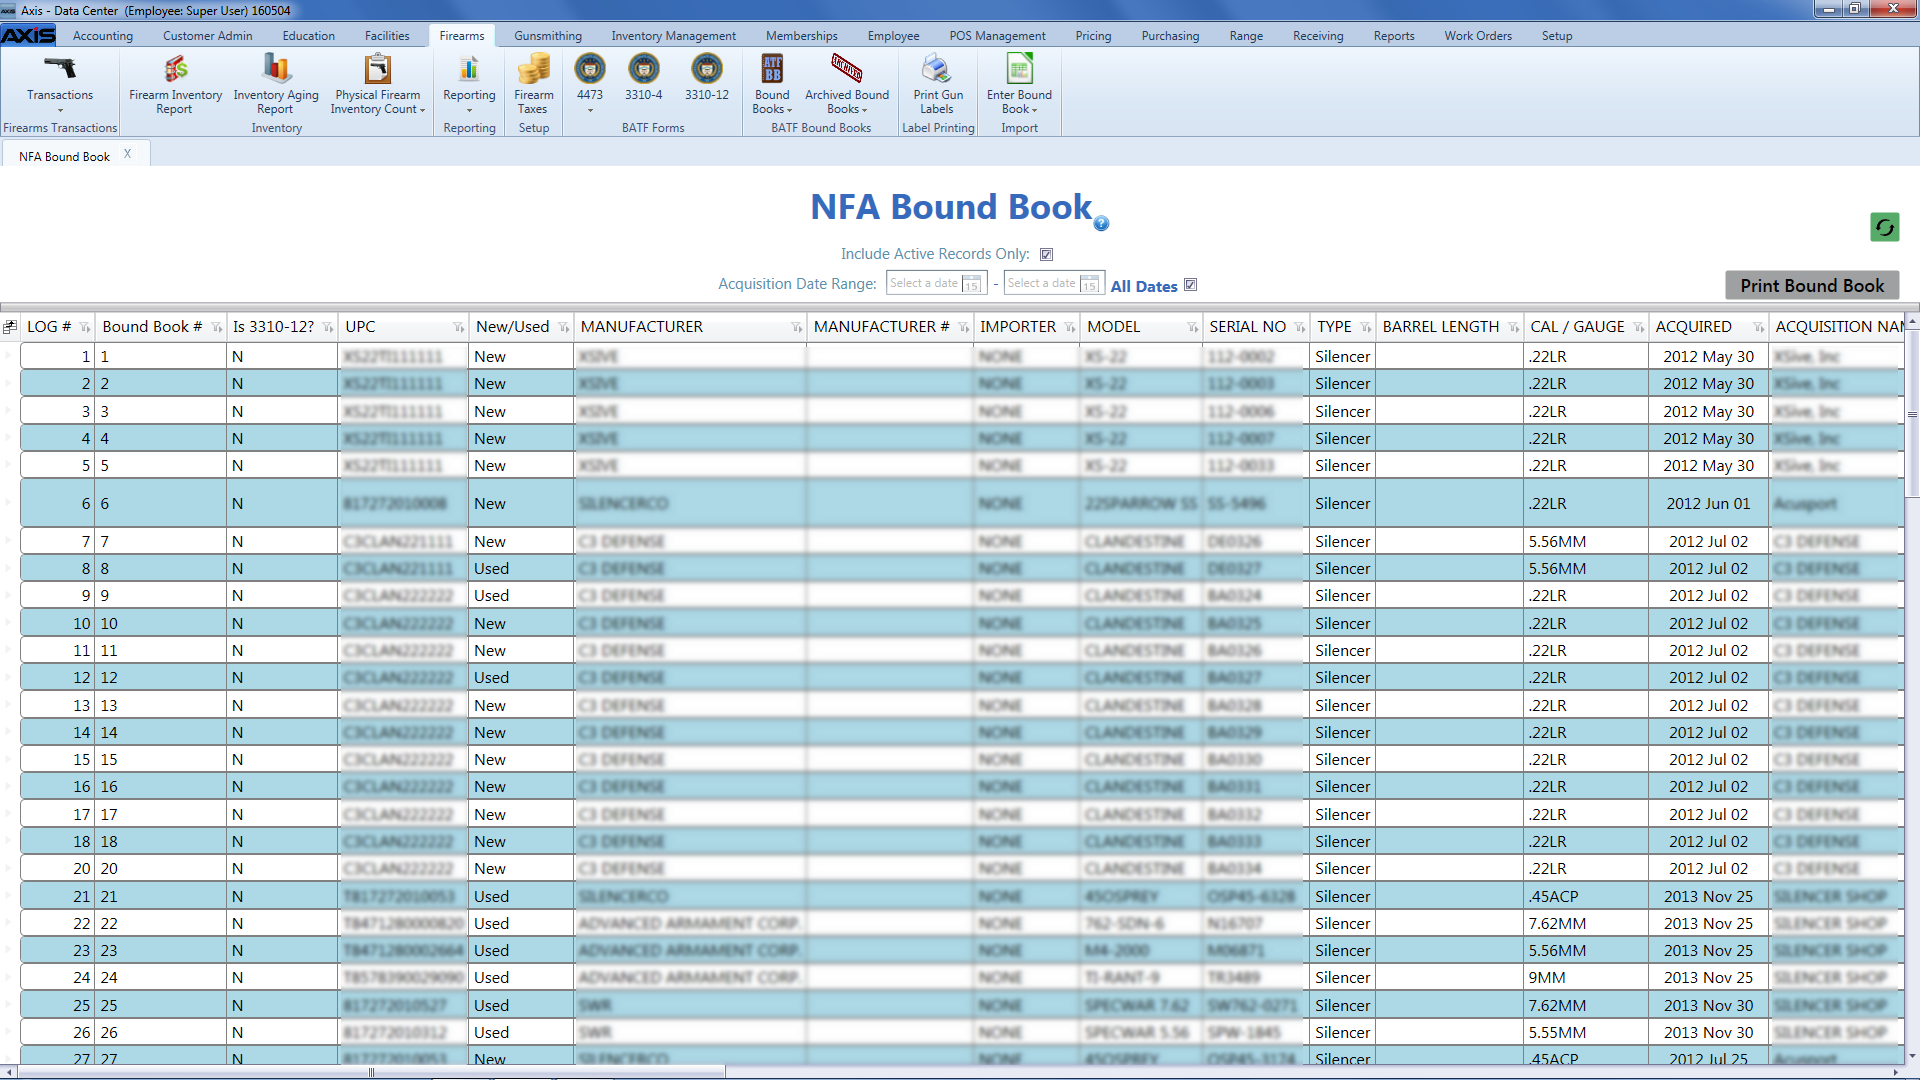Filter the BARREL LENGTH column
The width and height of the screenshot is (1920, 1080).
[1513, 328]
